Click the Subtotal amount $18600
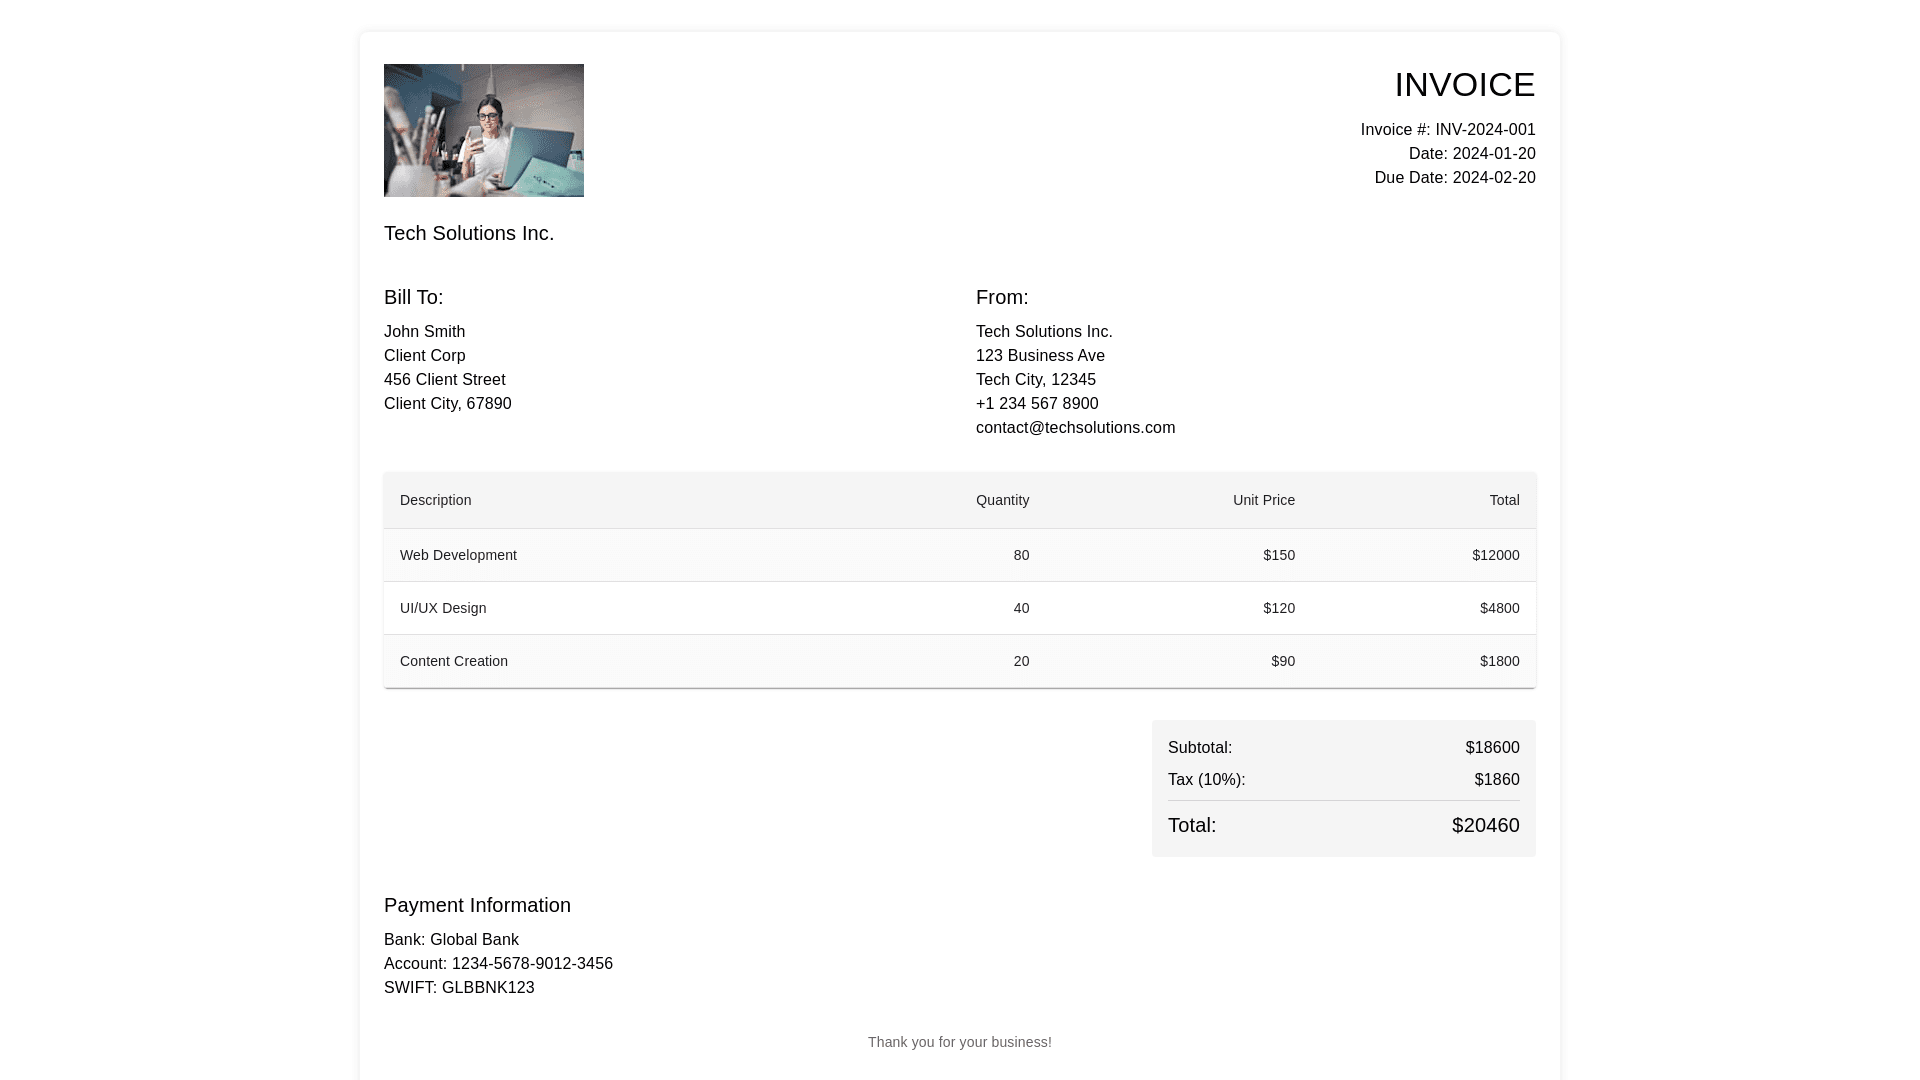This screenshot has height=1080, width=1920. [1492, 748]
